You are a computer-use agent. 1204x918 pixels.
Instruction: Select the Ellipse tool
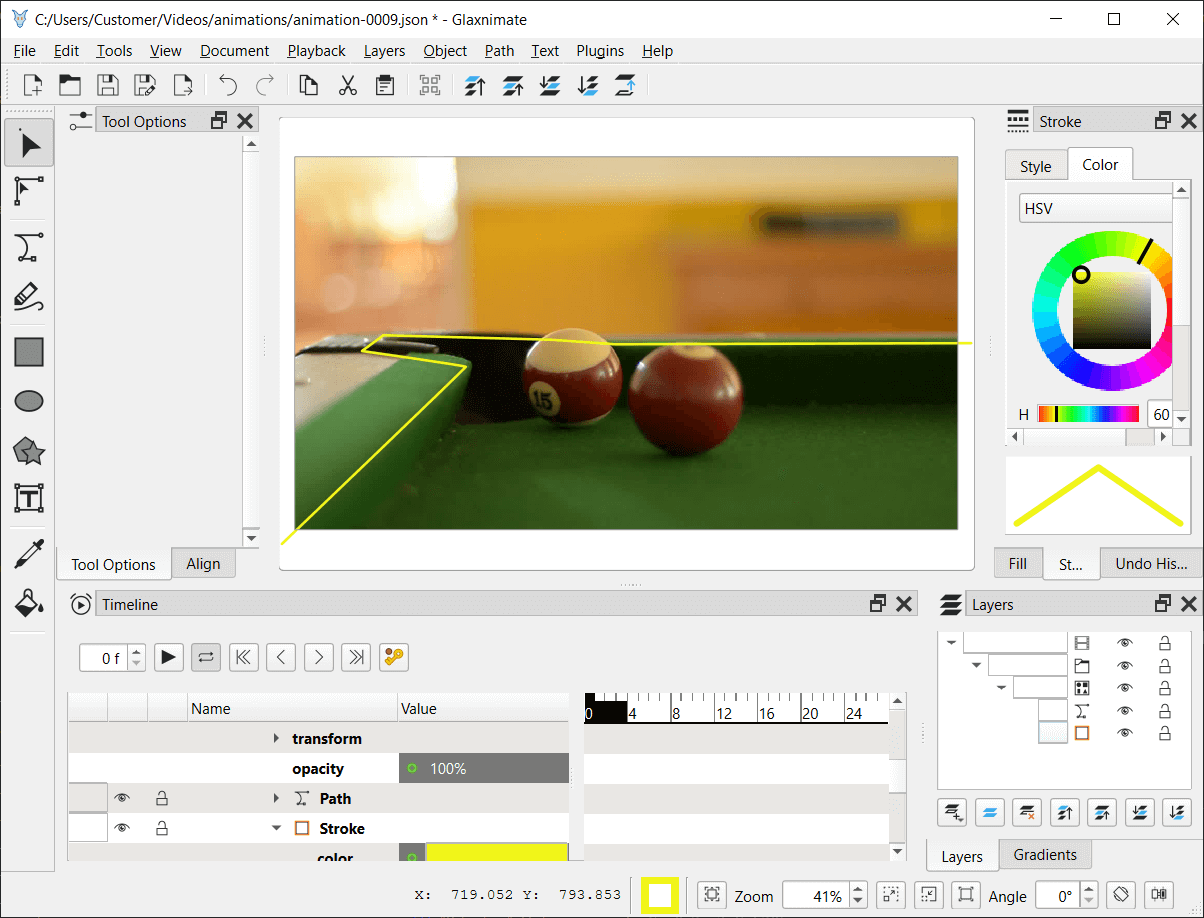pyautogui.click(x=28, y=400)
